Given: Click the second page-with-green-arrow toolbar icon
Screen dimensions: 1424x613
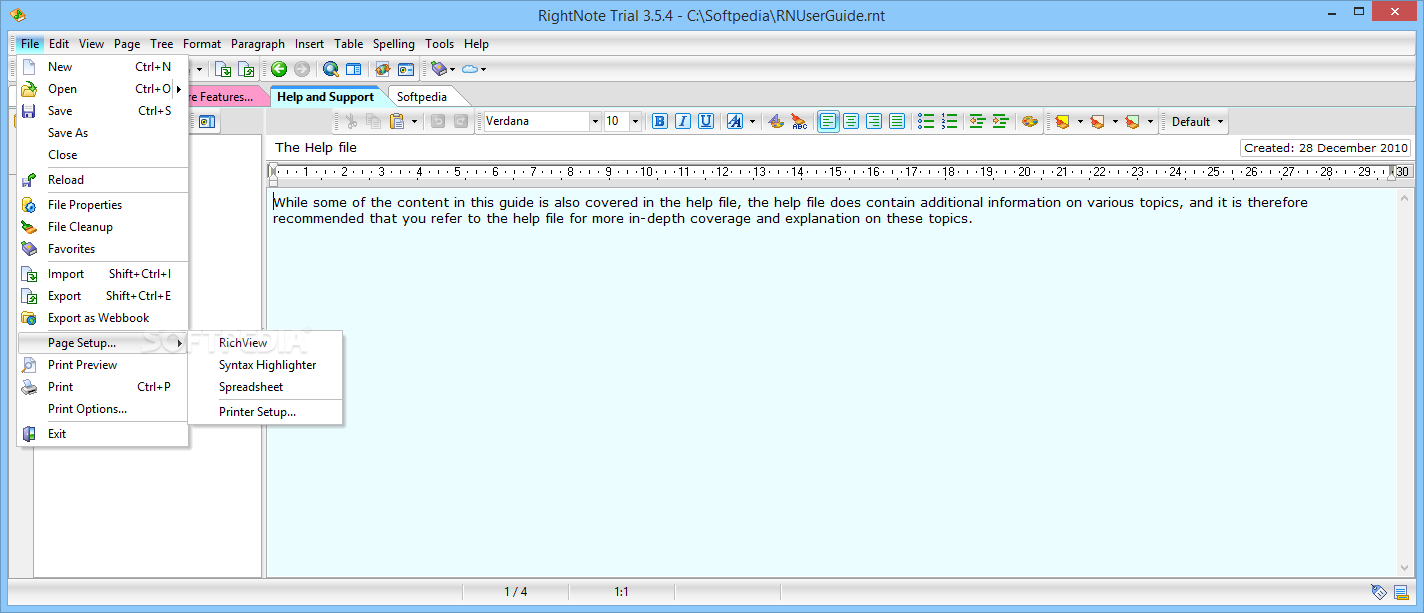Looking at the screenshot, I should point(247,69).
